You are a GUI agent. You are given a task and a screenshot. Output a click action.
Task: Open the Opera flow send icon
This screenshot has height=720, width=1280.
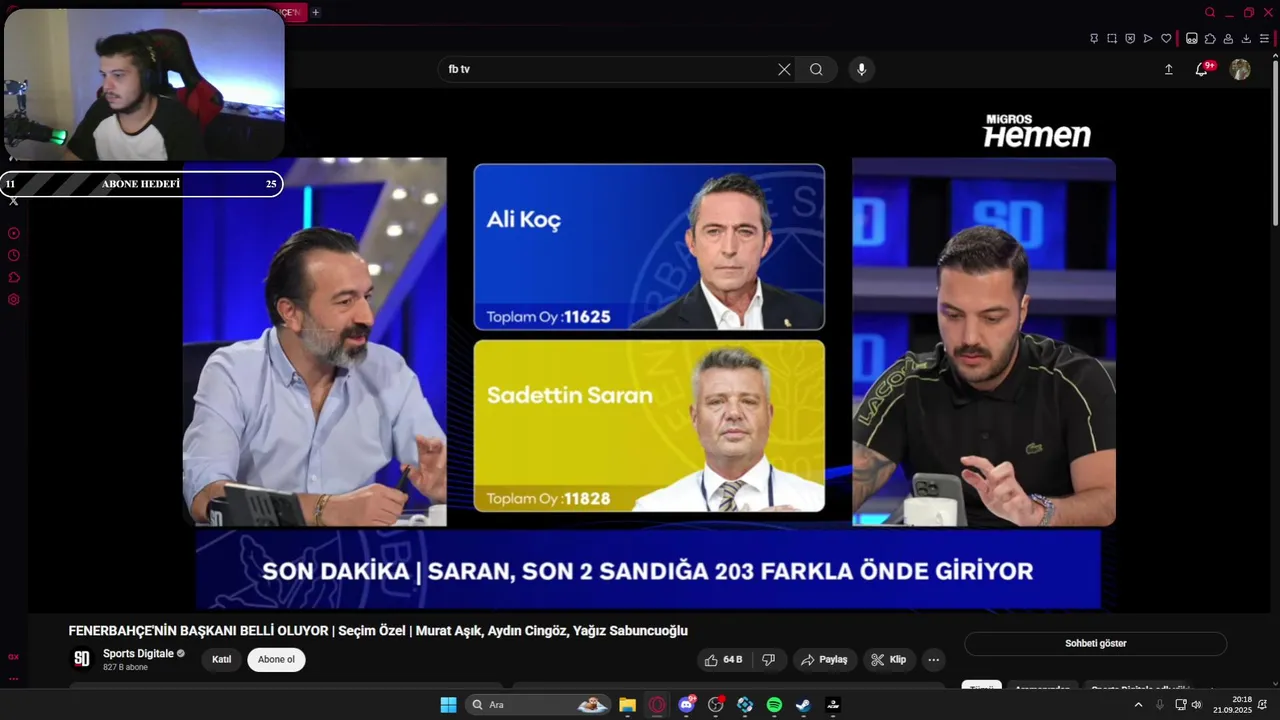[1148, 39]
